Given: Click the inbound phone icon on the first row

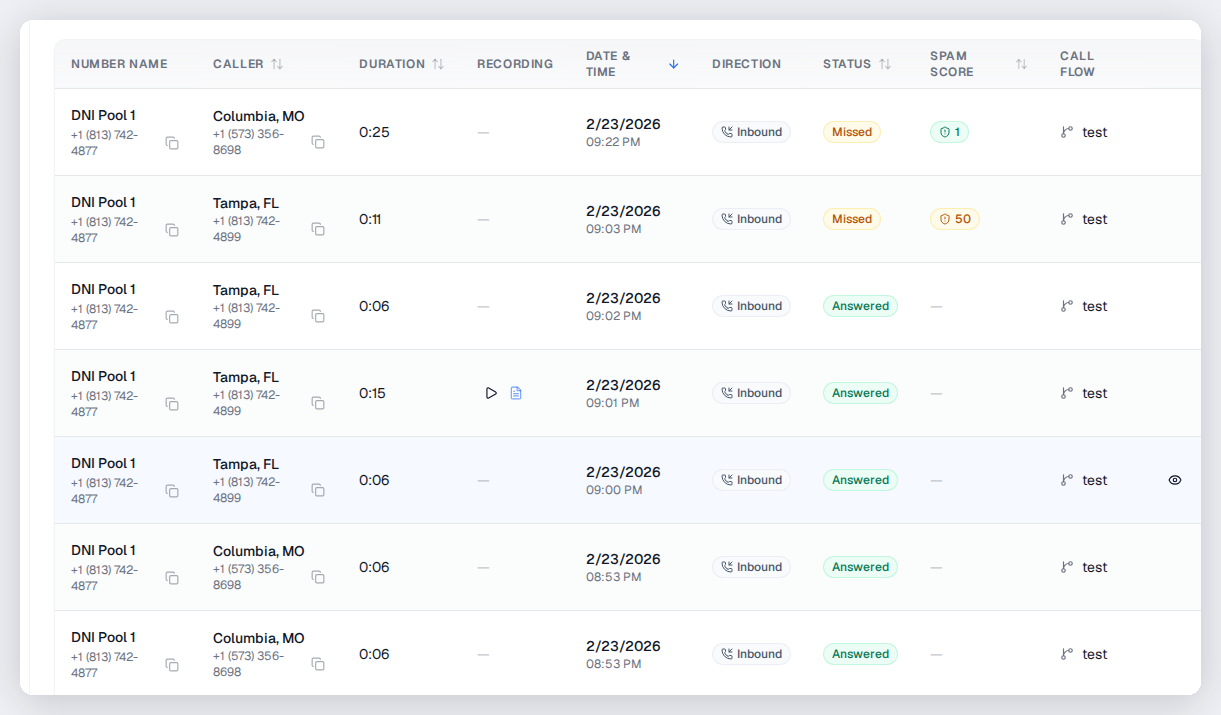Looking at the screenshot, I should pos(729,131).
